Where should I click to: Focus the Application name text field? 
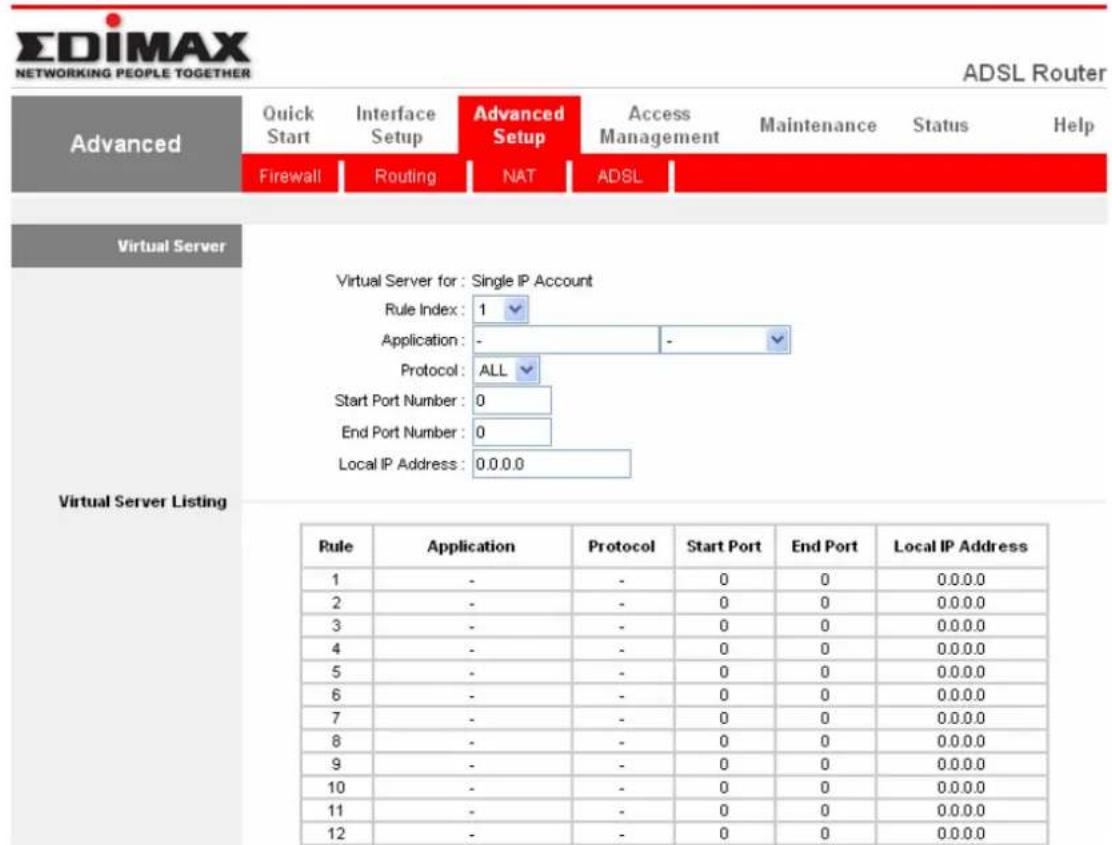point(566,340)
